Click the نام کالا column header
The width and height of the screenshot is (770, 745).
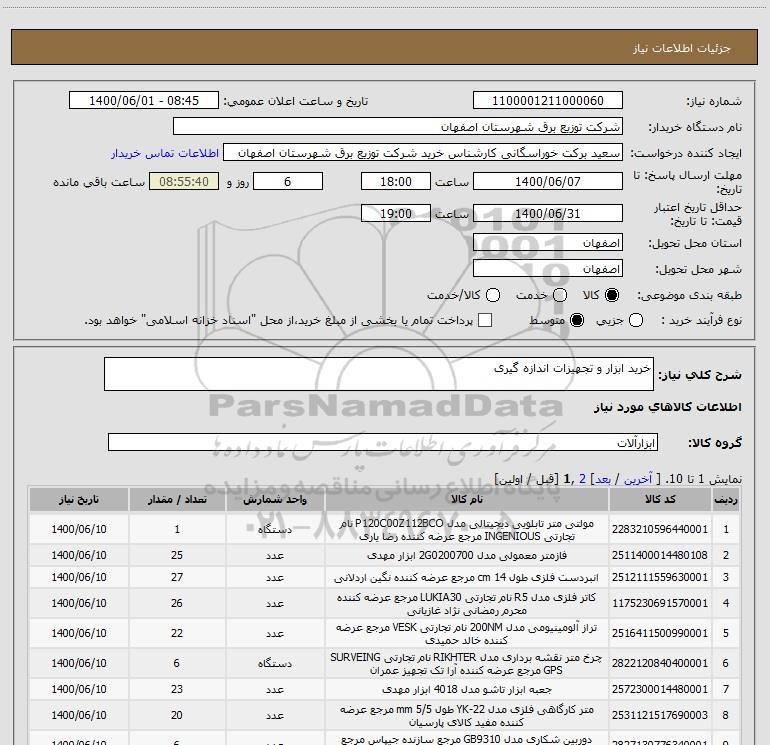click(467, 500)
